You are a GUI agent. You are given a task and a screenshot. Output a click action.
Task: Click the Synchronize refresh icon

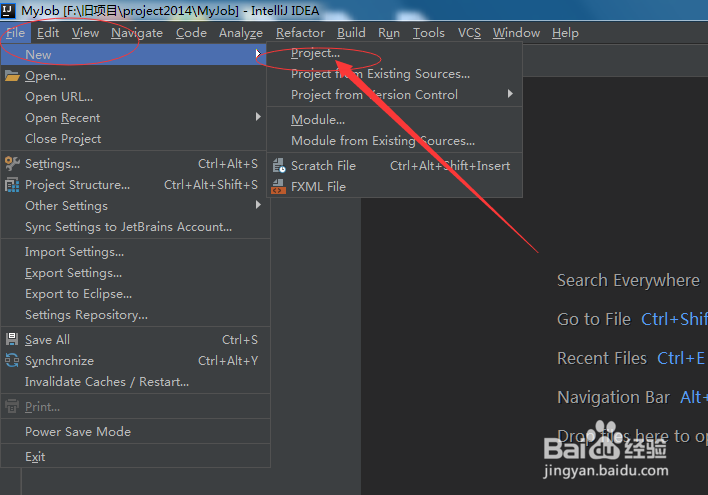(12, 360)
